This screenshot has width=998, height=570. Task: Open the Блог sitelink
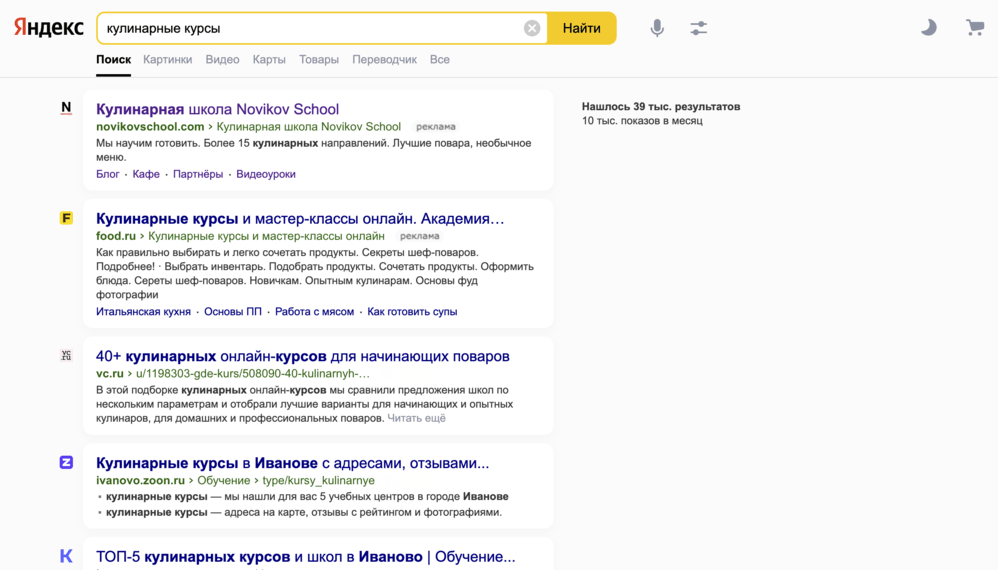(x=108, y=174)
